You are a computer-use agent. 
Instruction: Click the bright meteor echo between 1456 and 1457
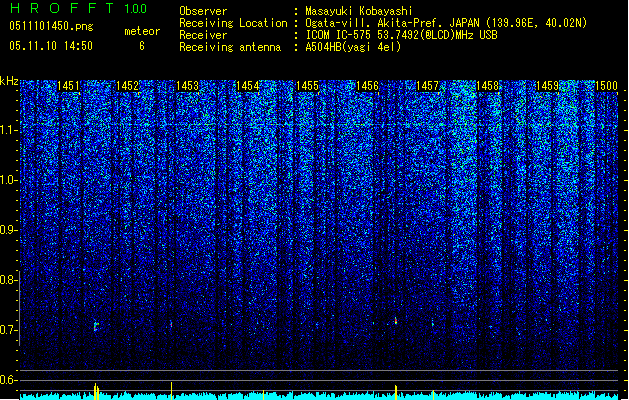tap(396, 321)
